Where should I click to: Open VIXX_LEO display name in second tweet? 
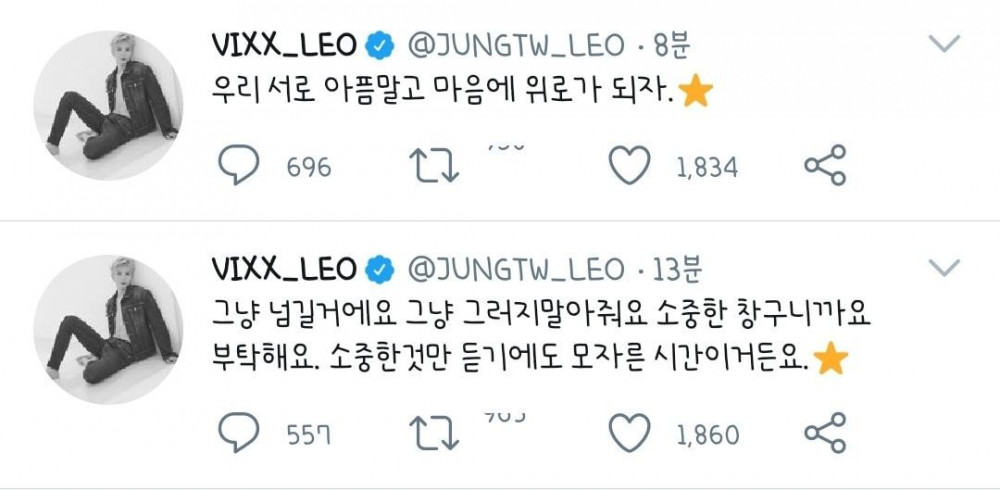pyautogui.click(x=284, y=269)
